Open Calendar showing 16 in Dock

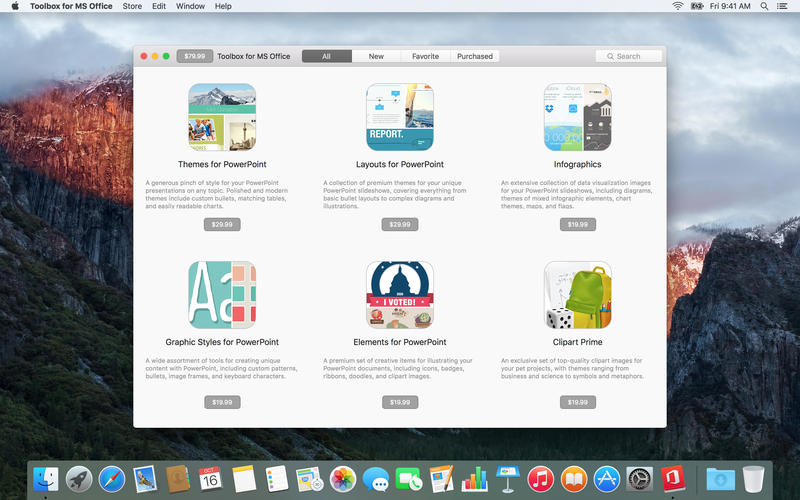[x=211, y=480]
